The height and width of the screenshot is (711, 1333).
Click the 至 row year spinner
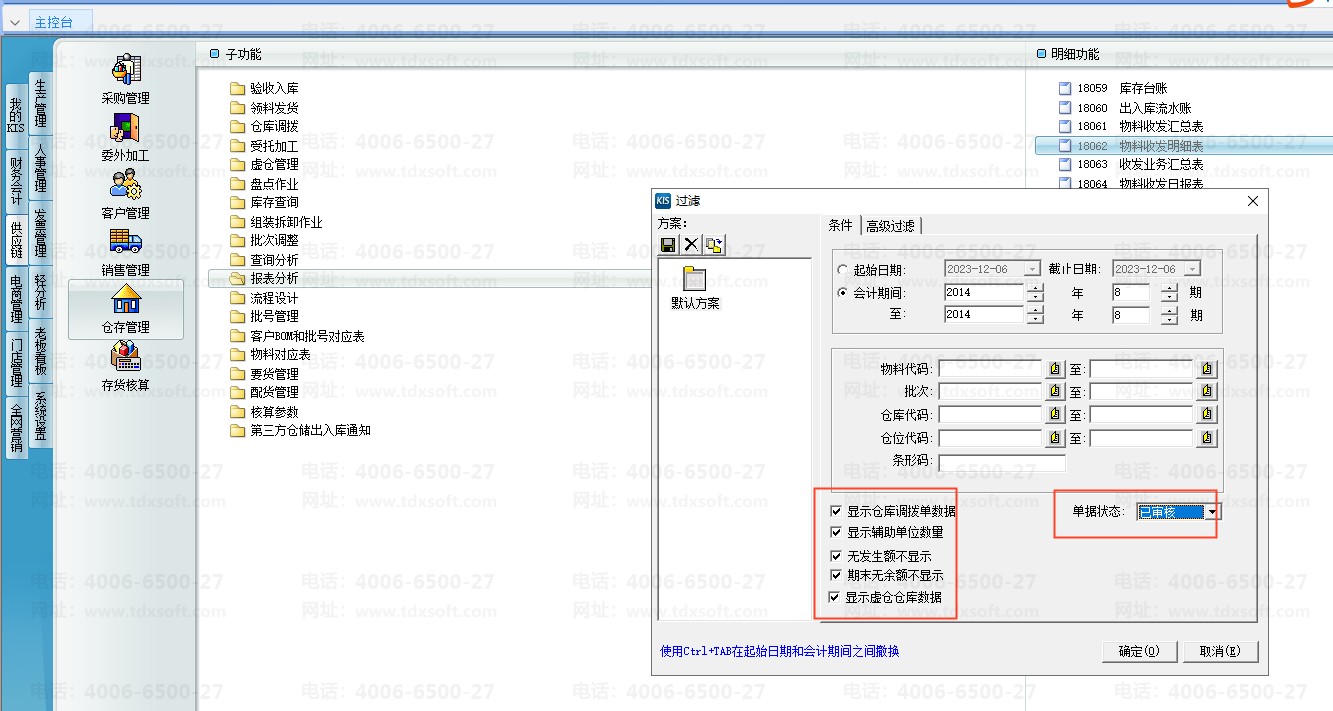point(1035,315)
